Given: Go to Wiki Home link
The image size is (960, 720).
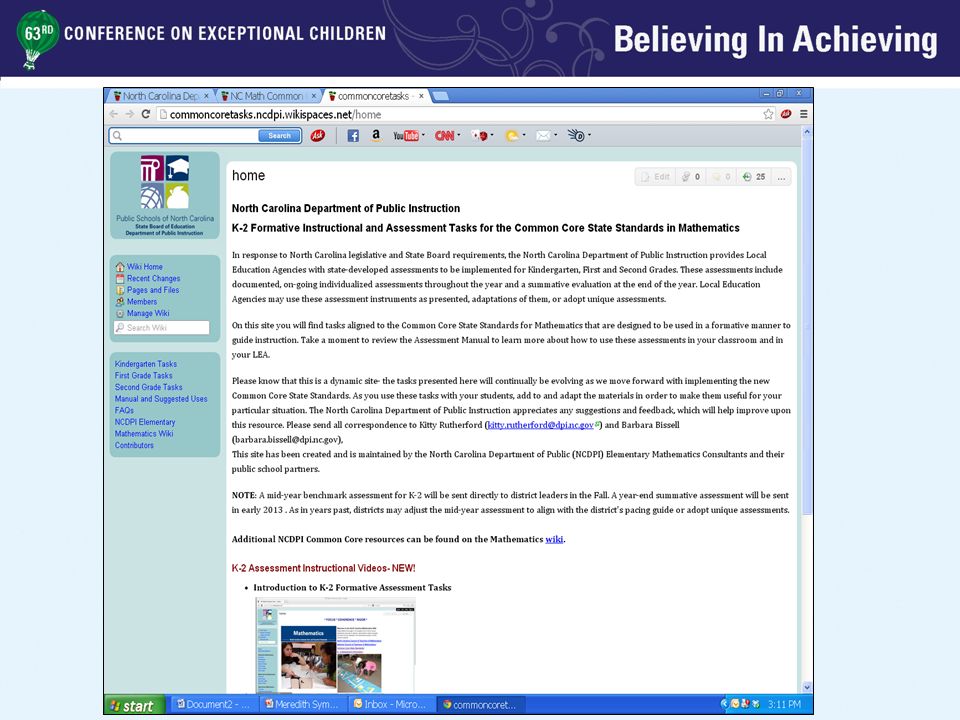Looking at the screenshot, I should tap(144, 267).
